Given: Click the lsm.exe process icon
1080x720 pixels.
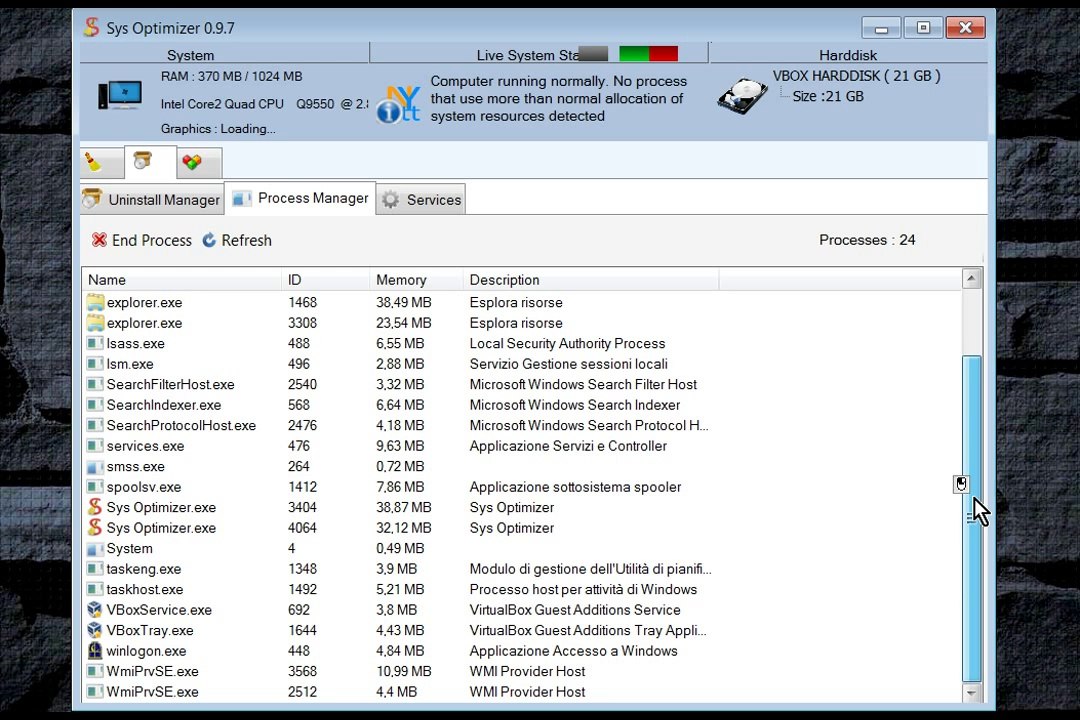Looking at the screenshot, I should point(95,364).
